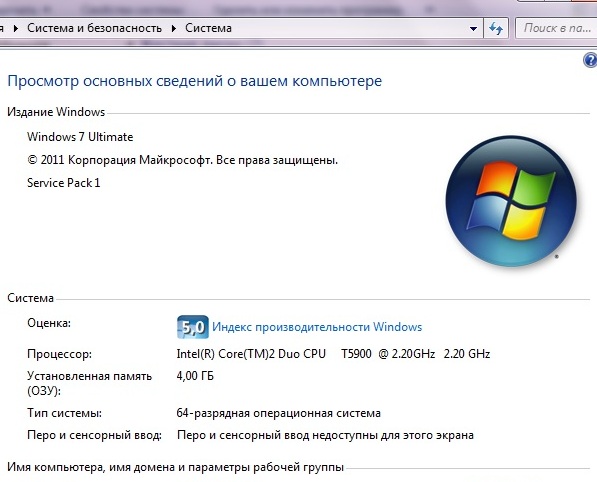Click the Тип системы: label

(x=64, y=413)
